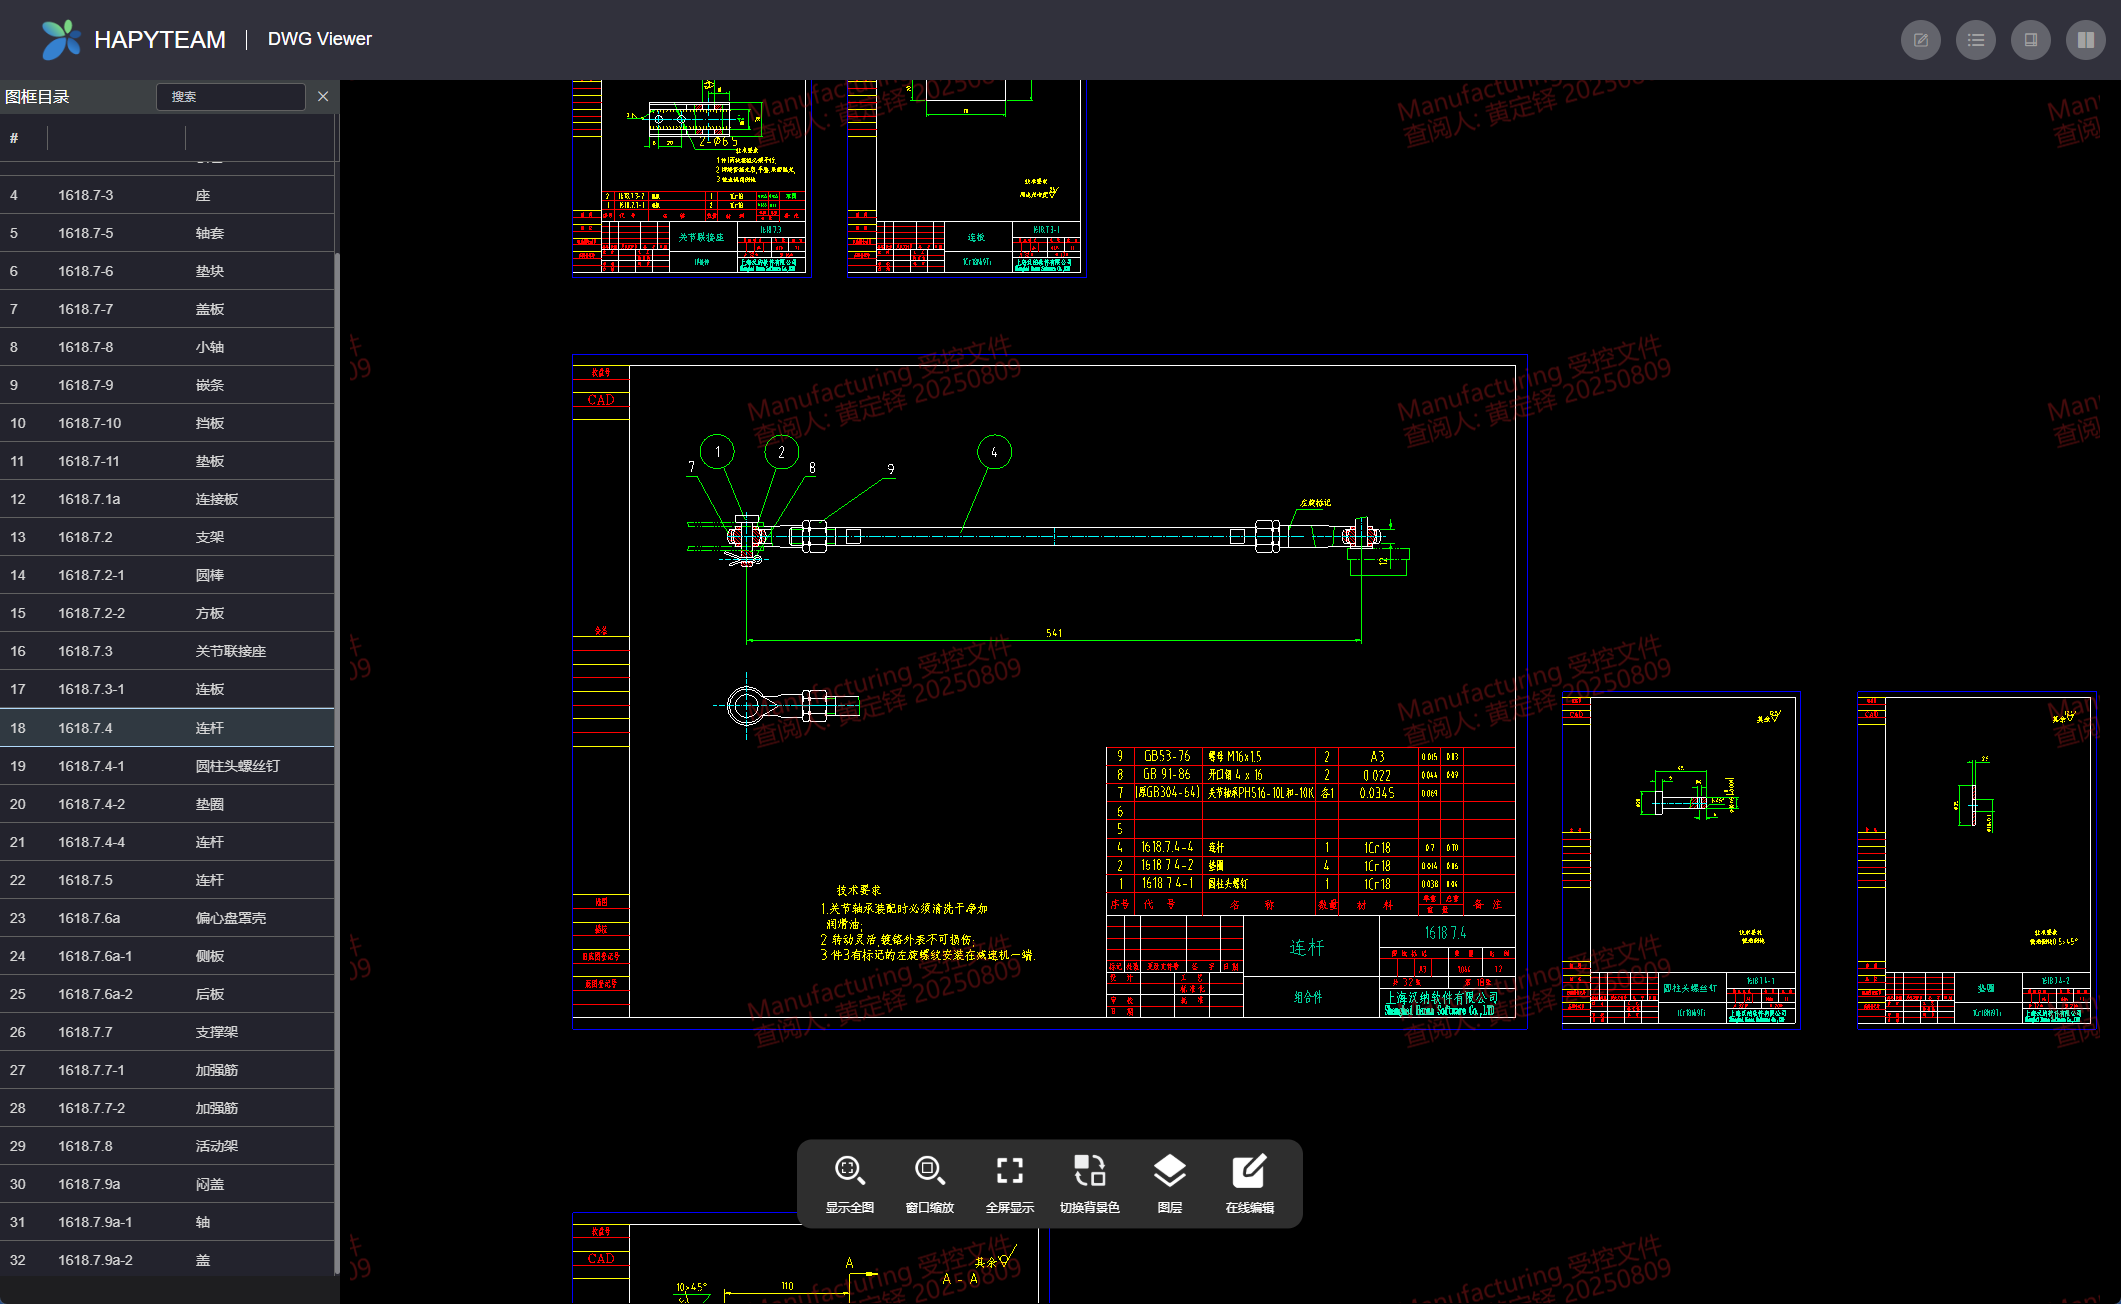
Task: Click 显示全图 show full drawing tool
Action: pyautogui.click(x=849, y=1183)
